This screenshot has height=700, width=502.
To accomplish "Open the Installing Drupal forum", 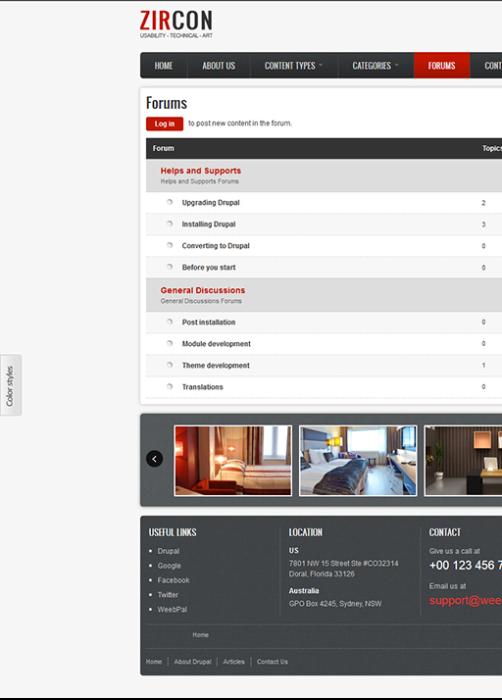I will [209, 224].
